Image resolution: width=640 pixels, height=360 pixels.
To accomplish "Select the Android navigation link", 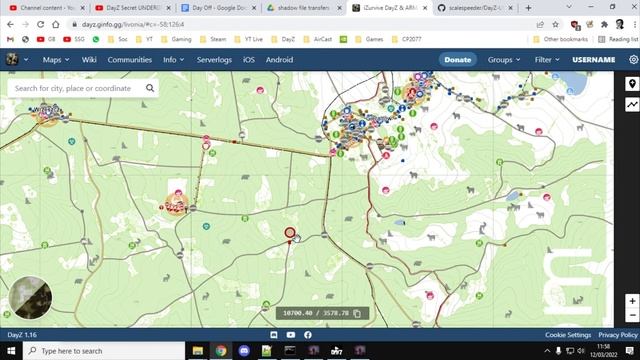I will [279, 60].
